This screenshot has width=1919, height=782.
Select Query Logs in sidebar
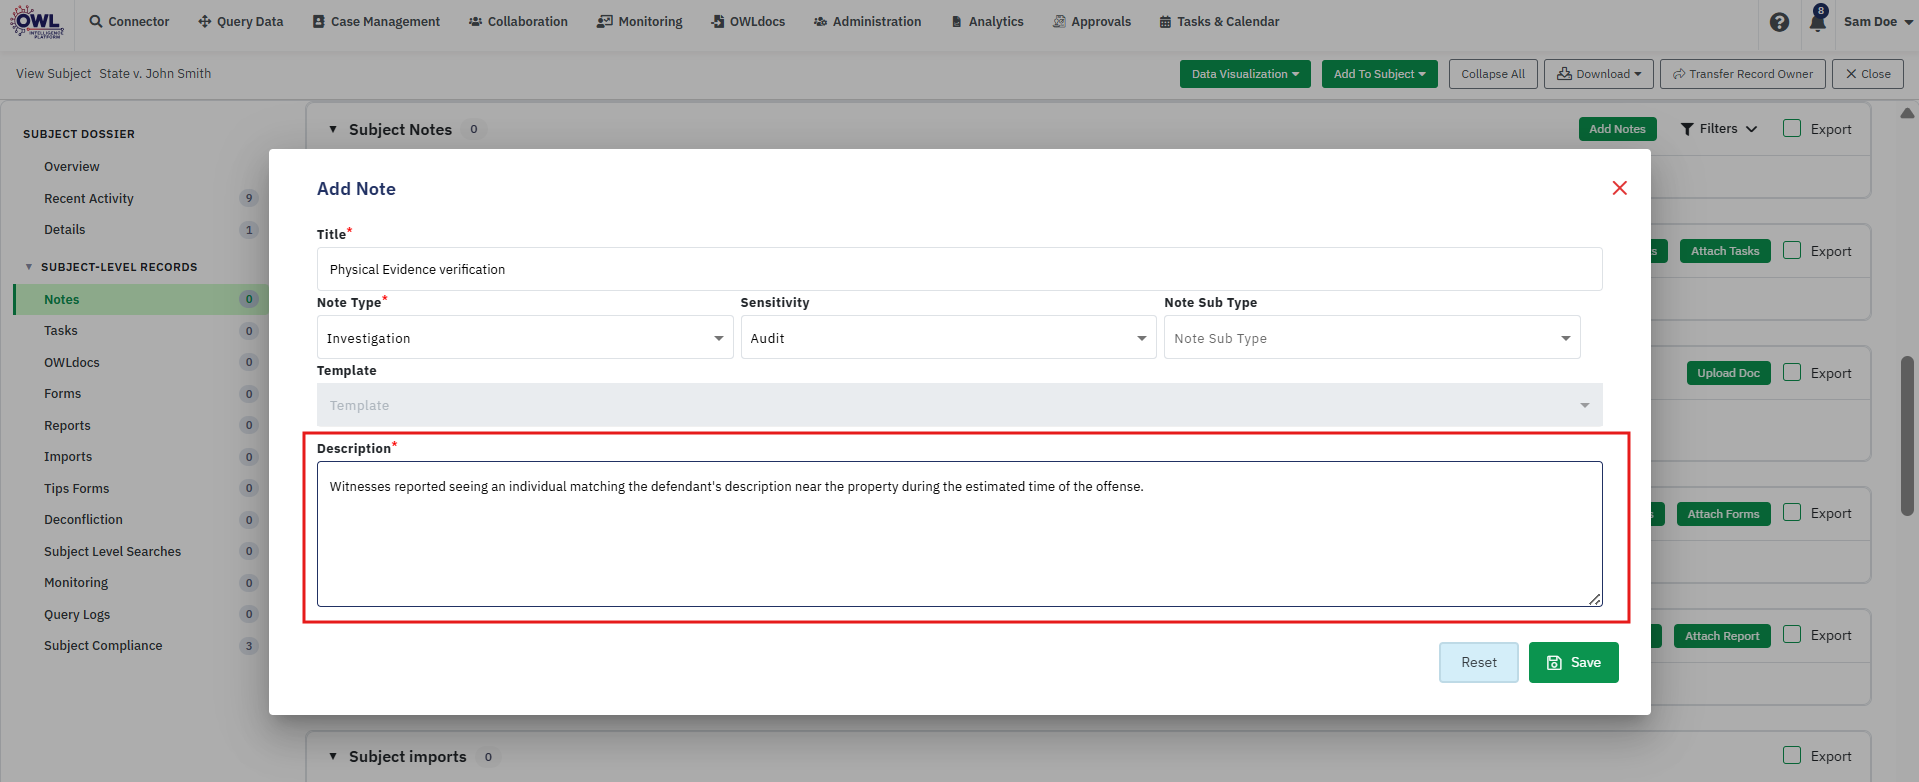(77, 615)
